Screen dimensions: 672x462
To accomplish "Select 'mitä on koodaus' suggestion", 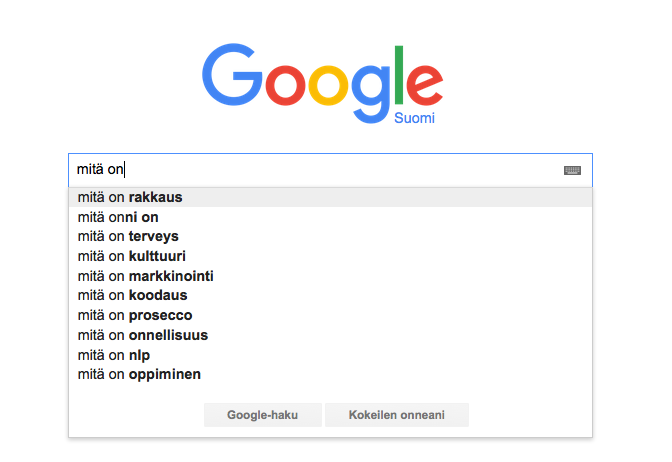I will (330, 295).
